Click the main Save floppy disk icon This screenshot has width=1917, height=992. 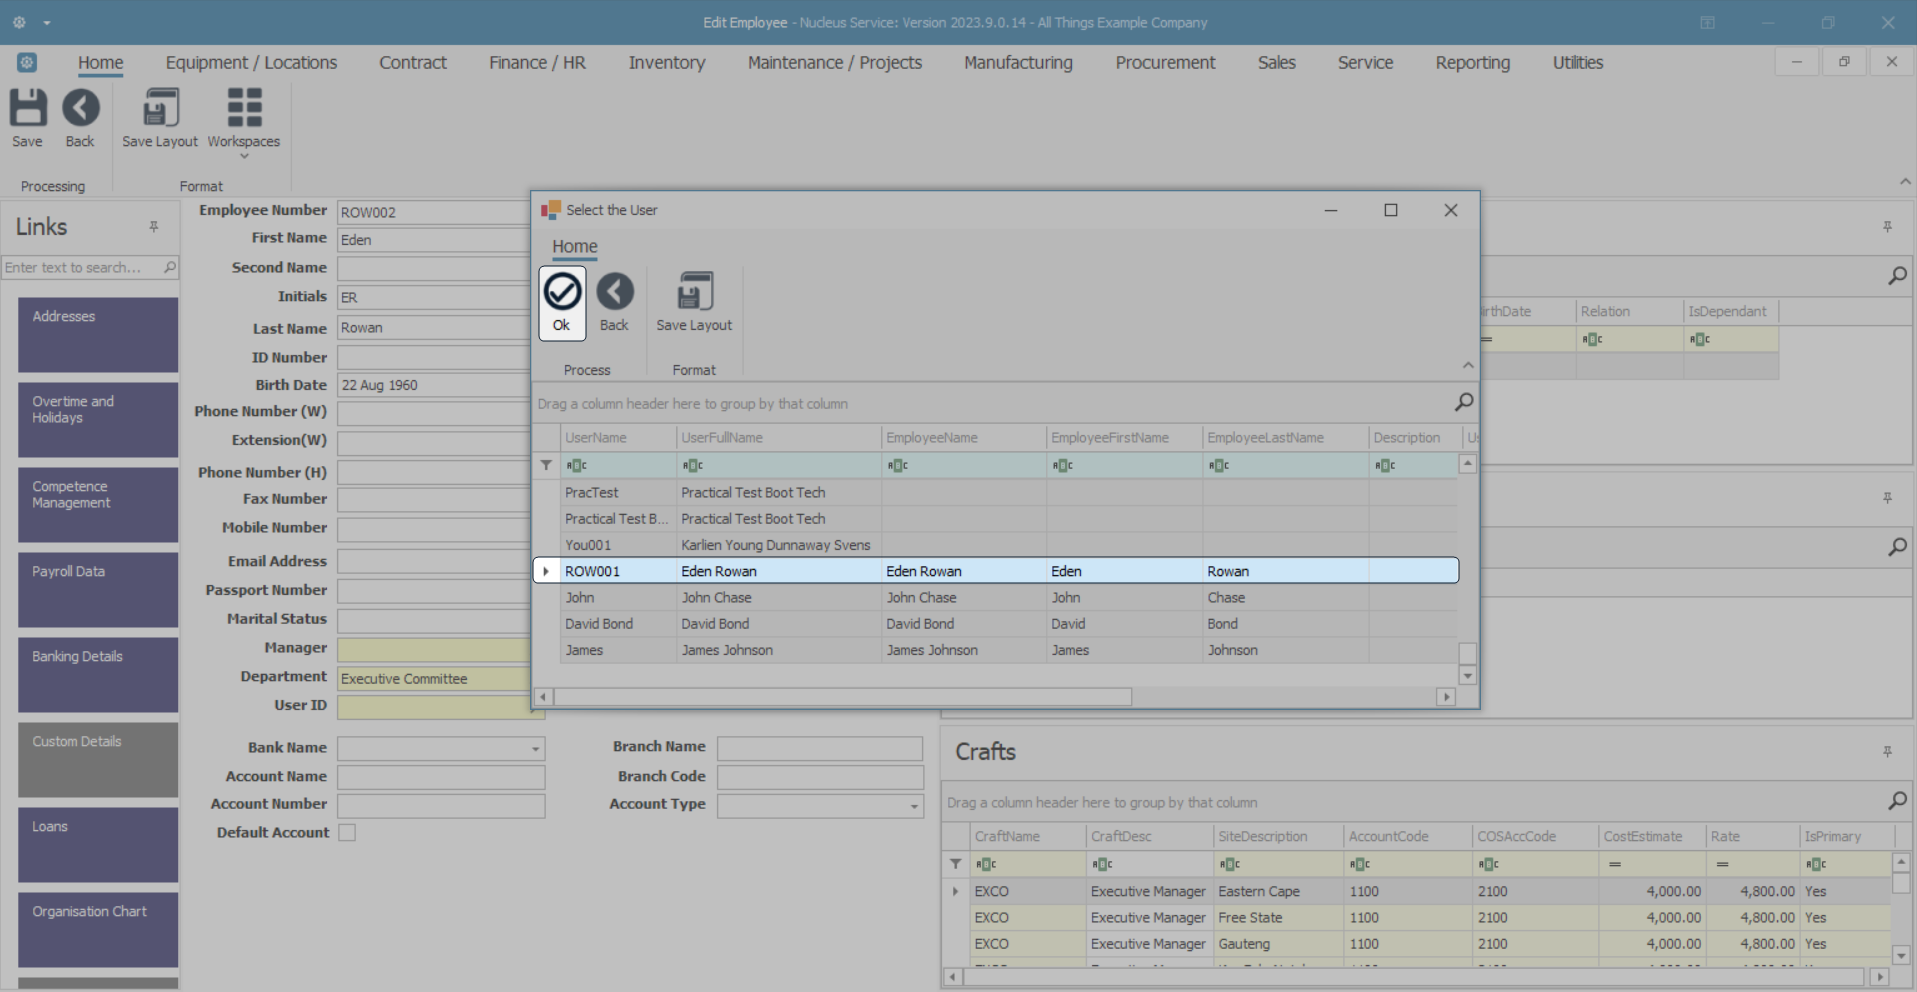(27, 108)
